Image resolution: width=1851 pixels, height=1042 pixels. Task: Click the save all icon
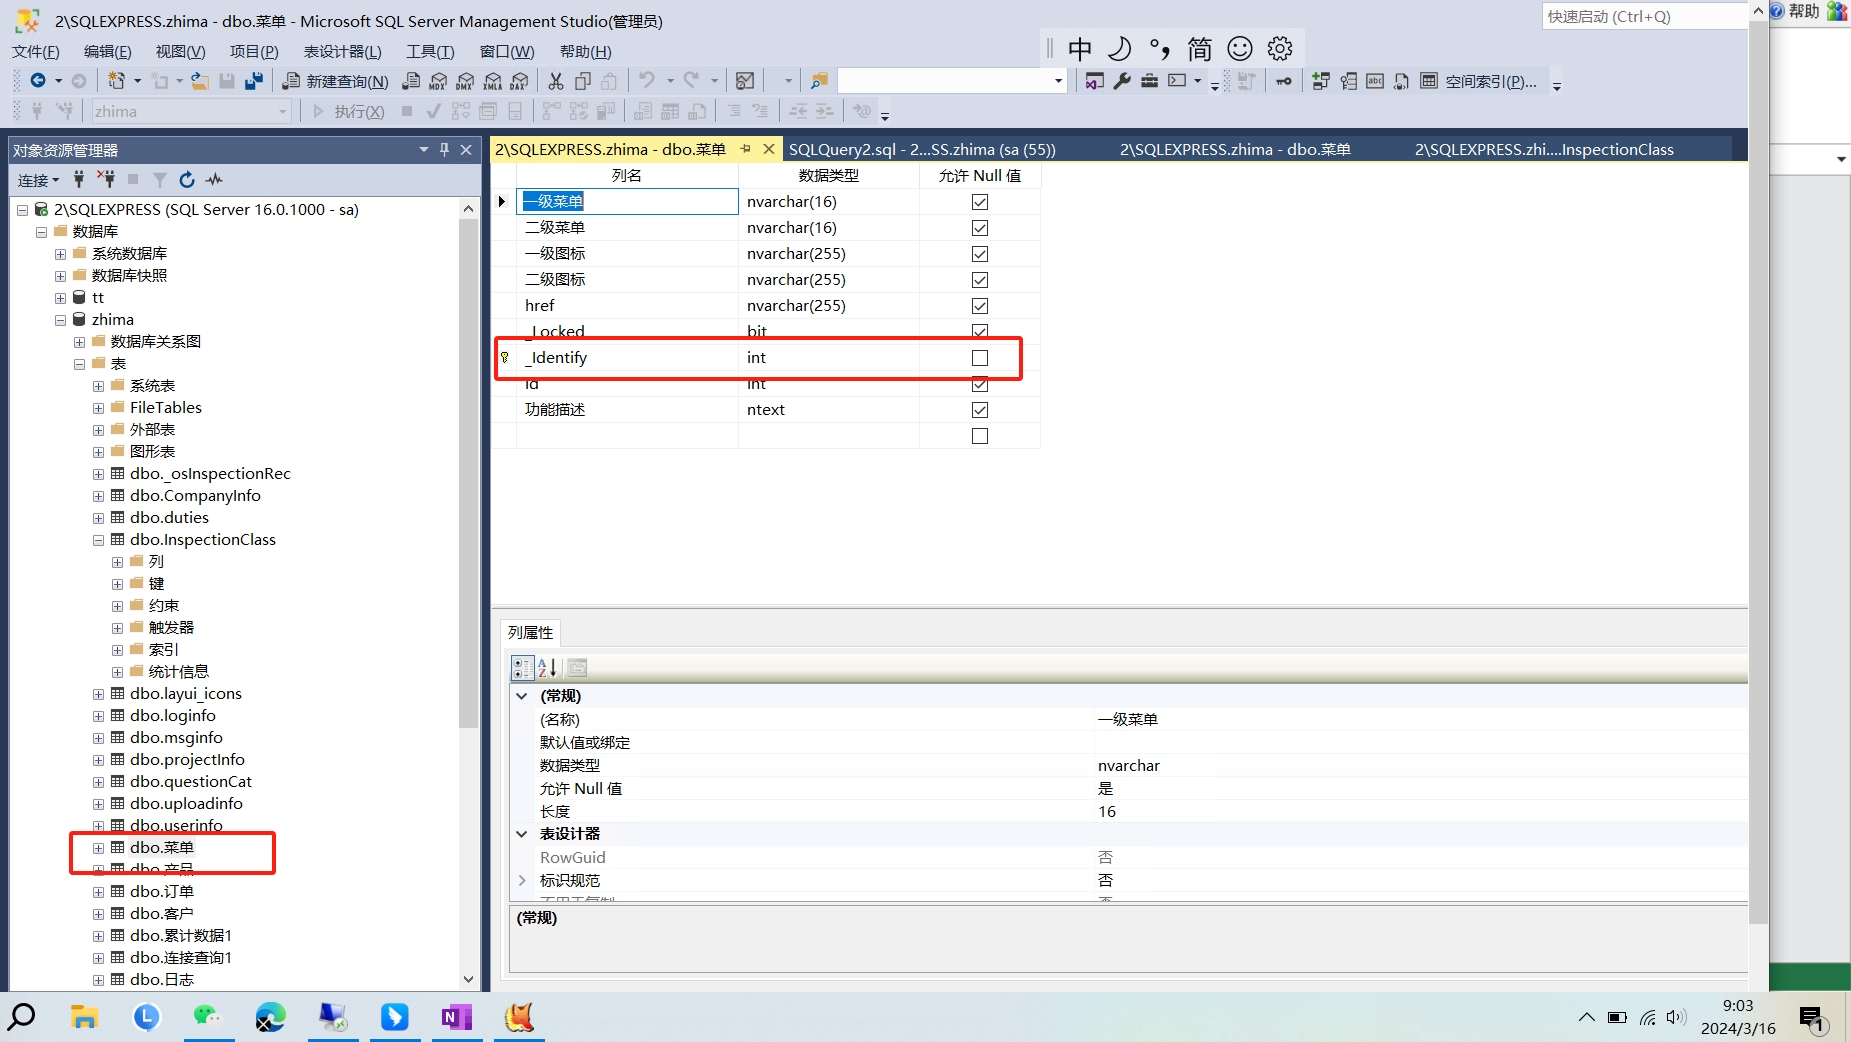tap(254, 81)
